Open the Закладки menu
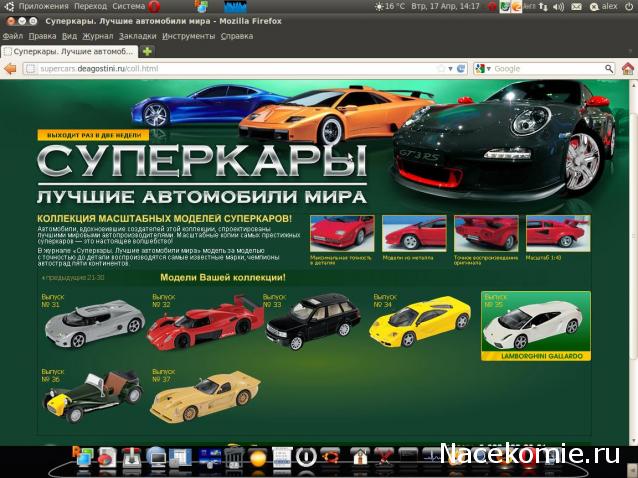This screenshot has height=478, width=638. [x=138, y=36]
